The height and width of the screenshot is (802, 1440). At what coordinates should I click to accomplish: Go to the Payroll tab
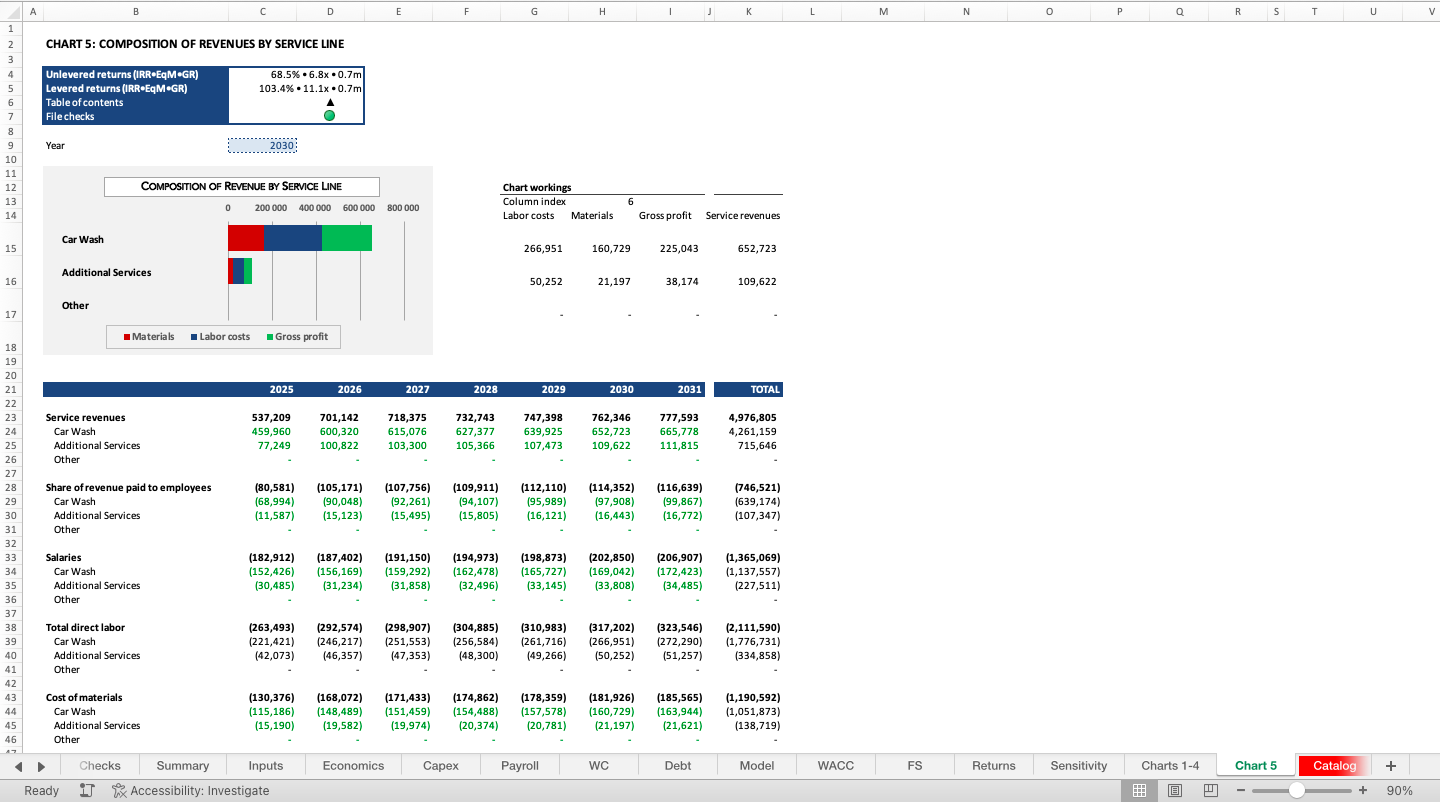[x=520, y=766]
